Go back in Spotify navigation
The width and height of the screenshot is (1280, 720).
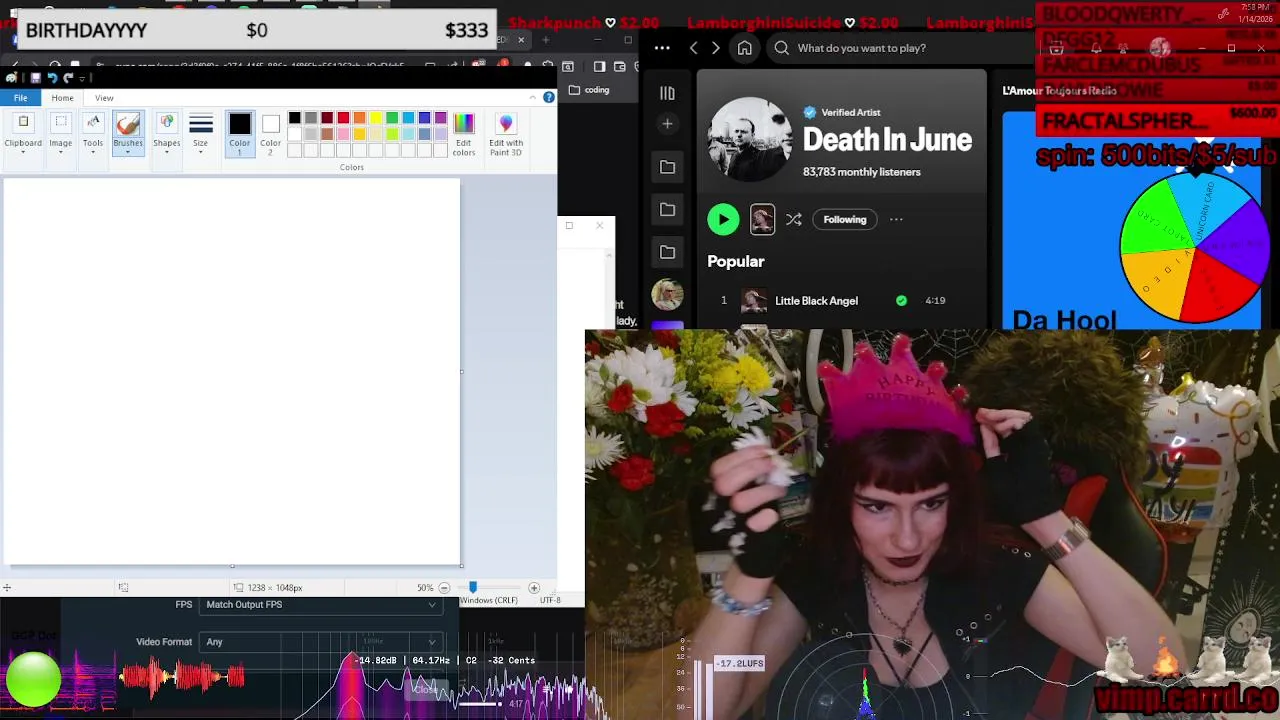[694, 48]
